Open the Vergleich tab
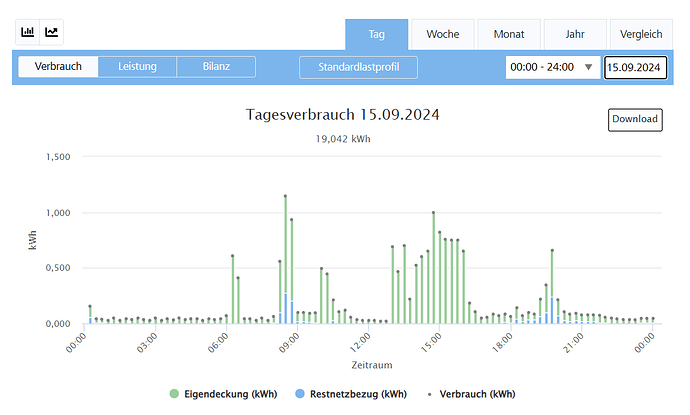This screenshot has width=690, height=415. (641, 34)
